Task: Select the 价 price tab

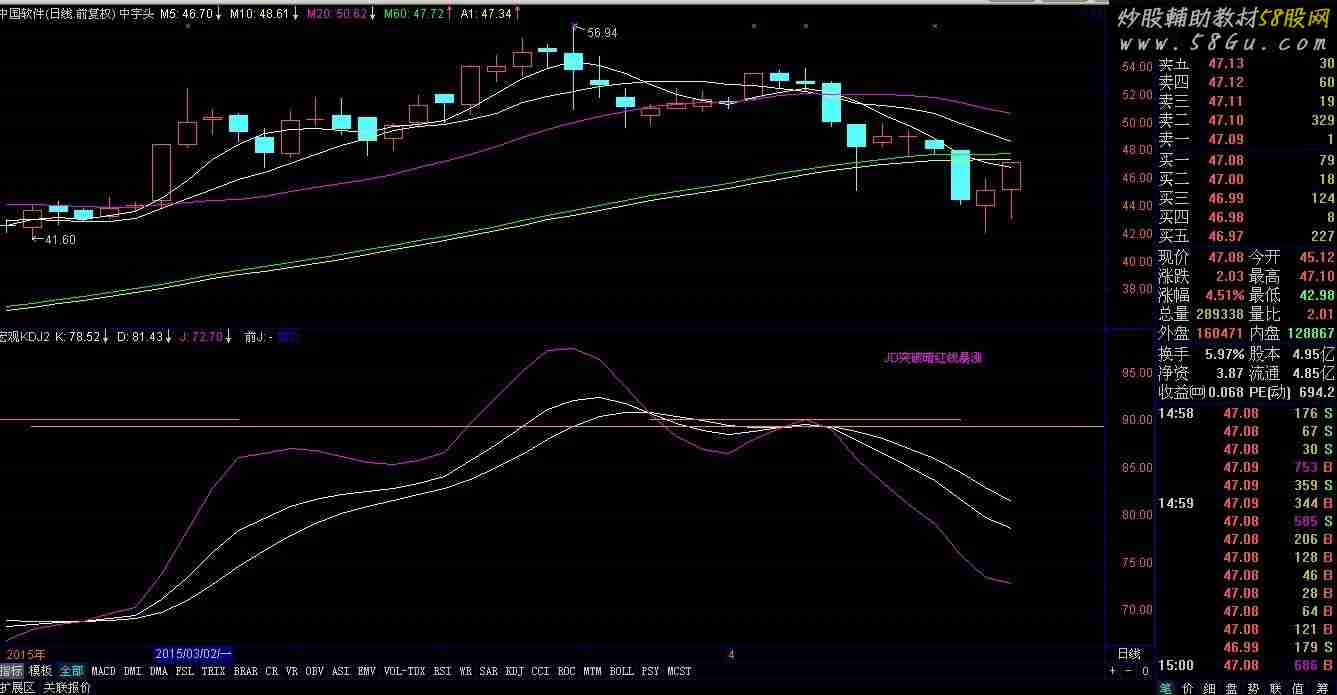Action: 1188,688
